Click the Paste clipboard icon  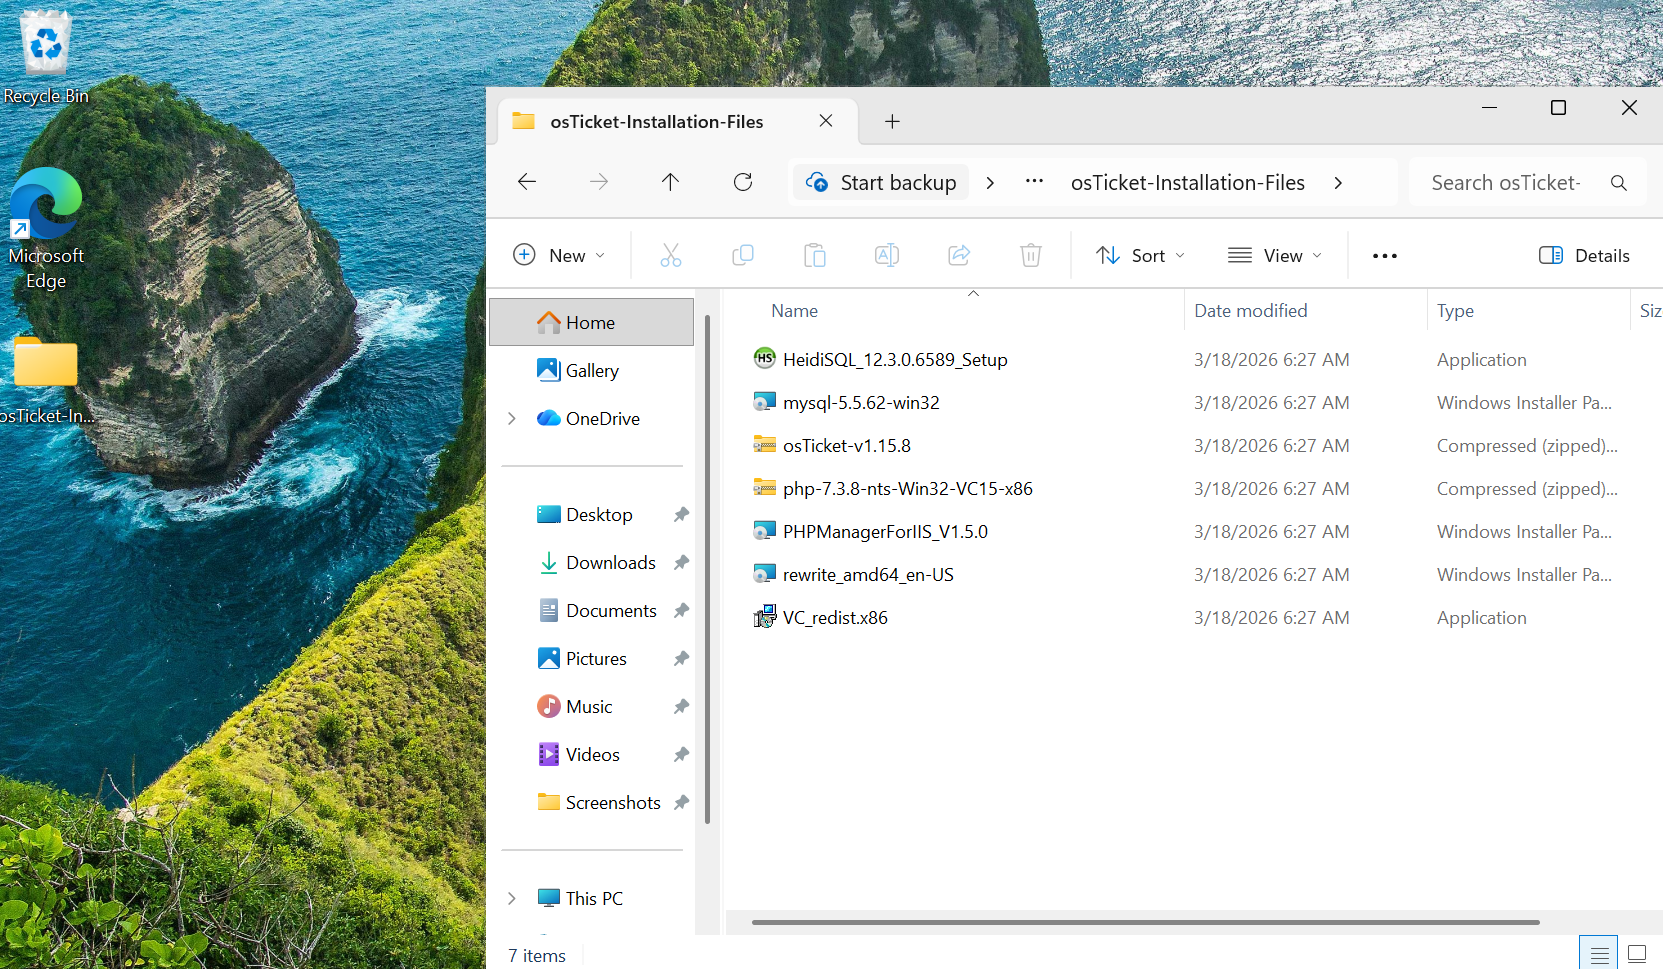point(815,256)
